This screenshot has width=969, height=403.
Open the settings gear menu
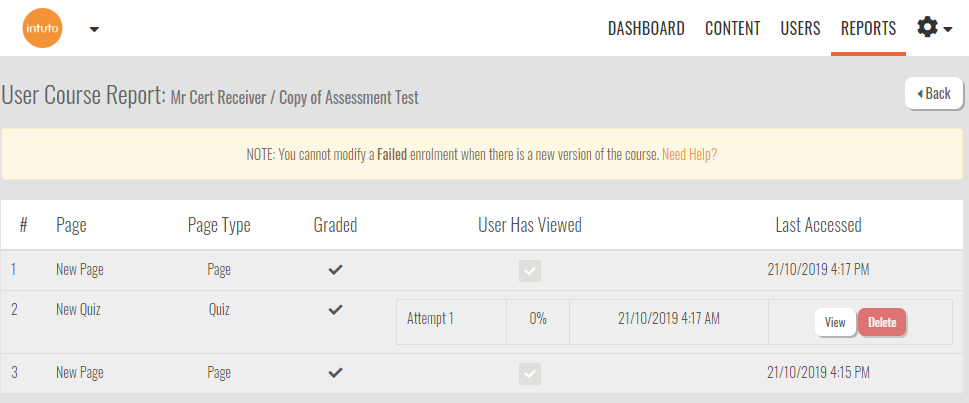(933, 28)
